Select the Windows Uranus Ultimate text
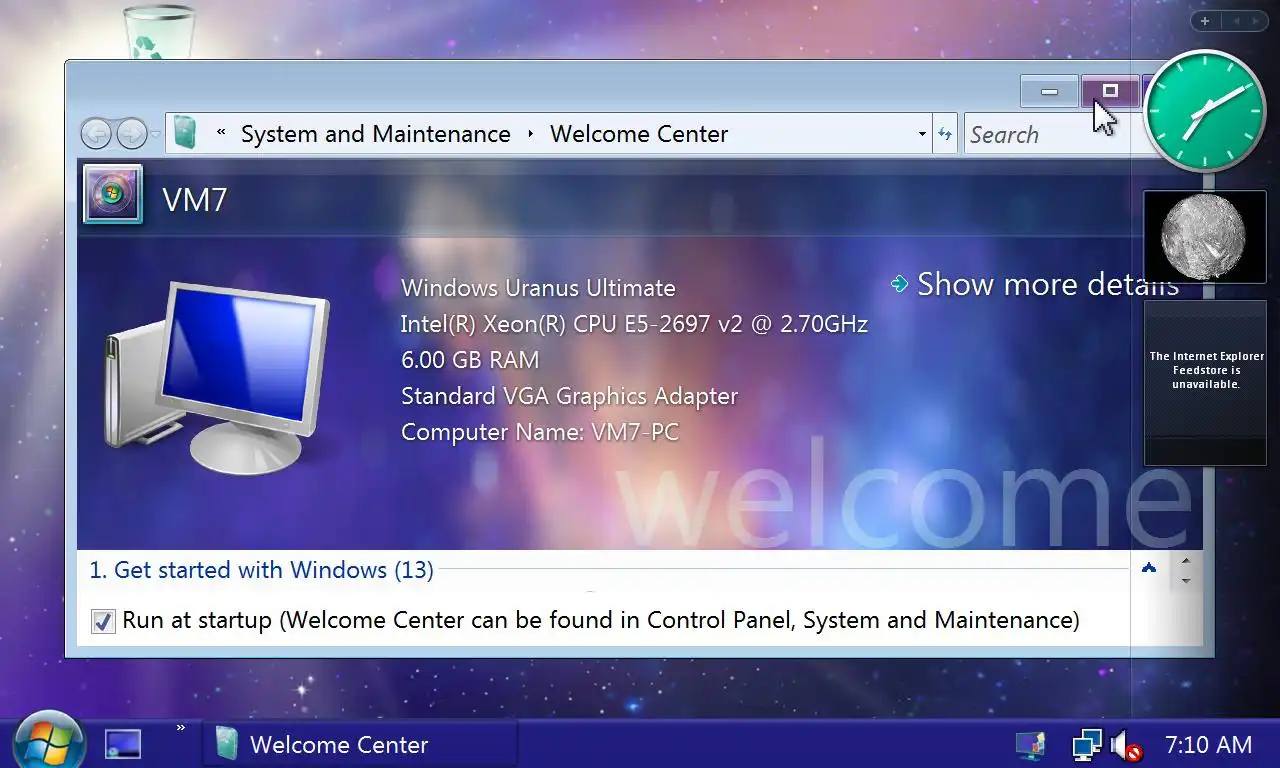Image resolution: width=1280 pixels, height=768 pixels. [x=538, y=288]
